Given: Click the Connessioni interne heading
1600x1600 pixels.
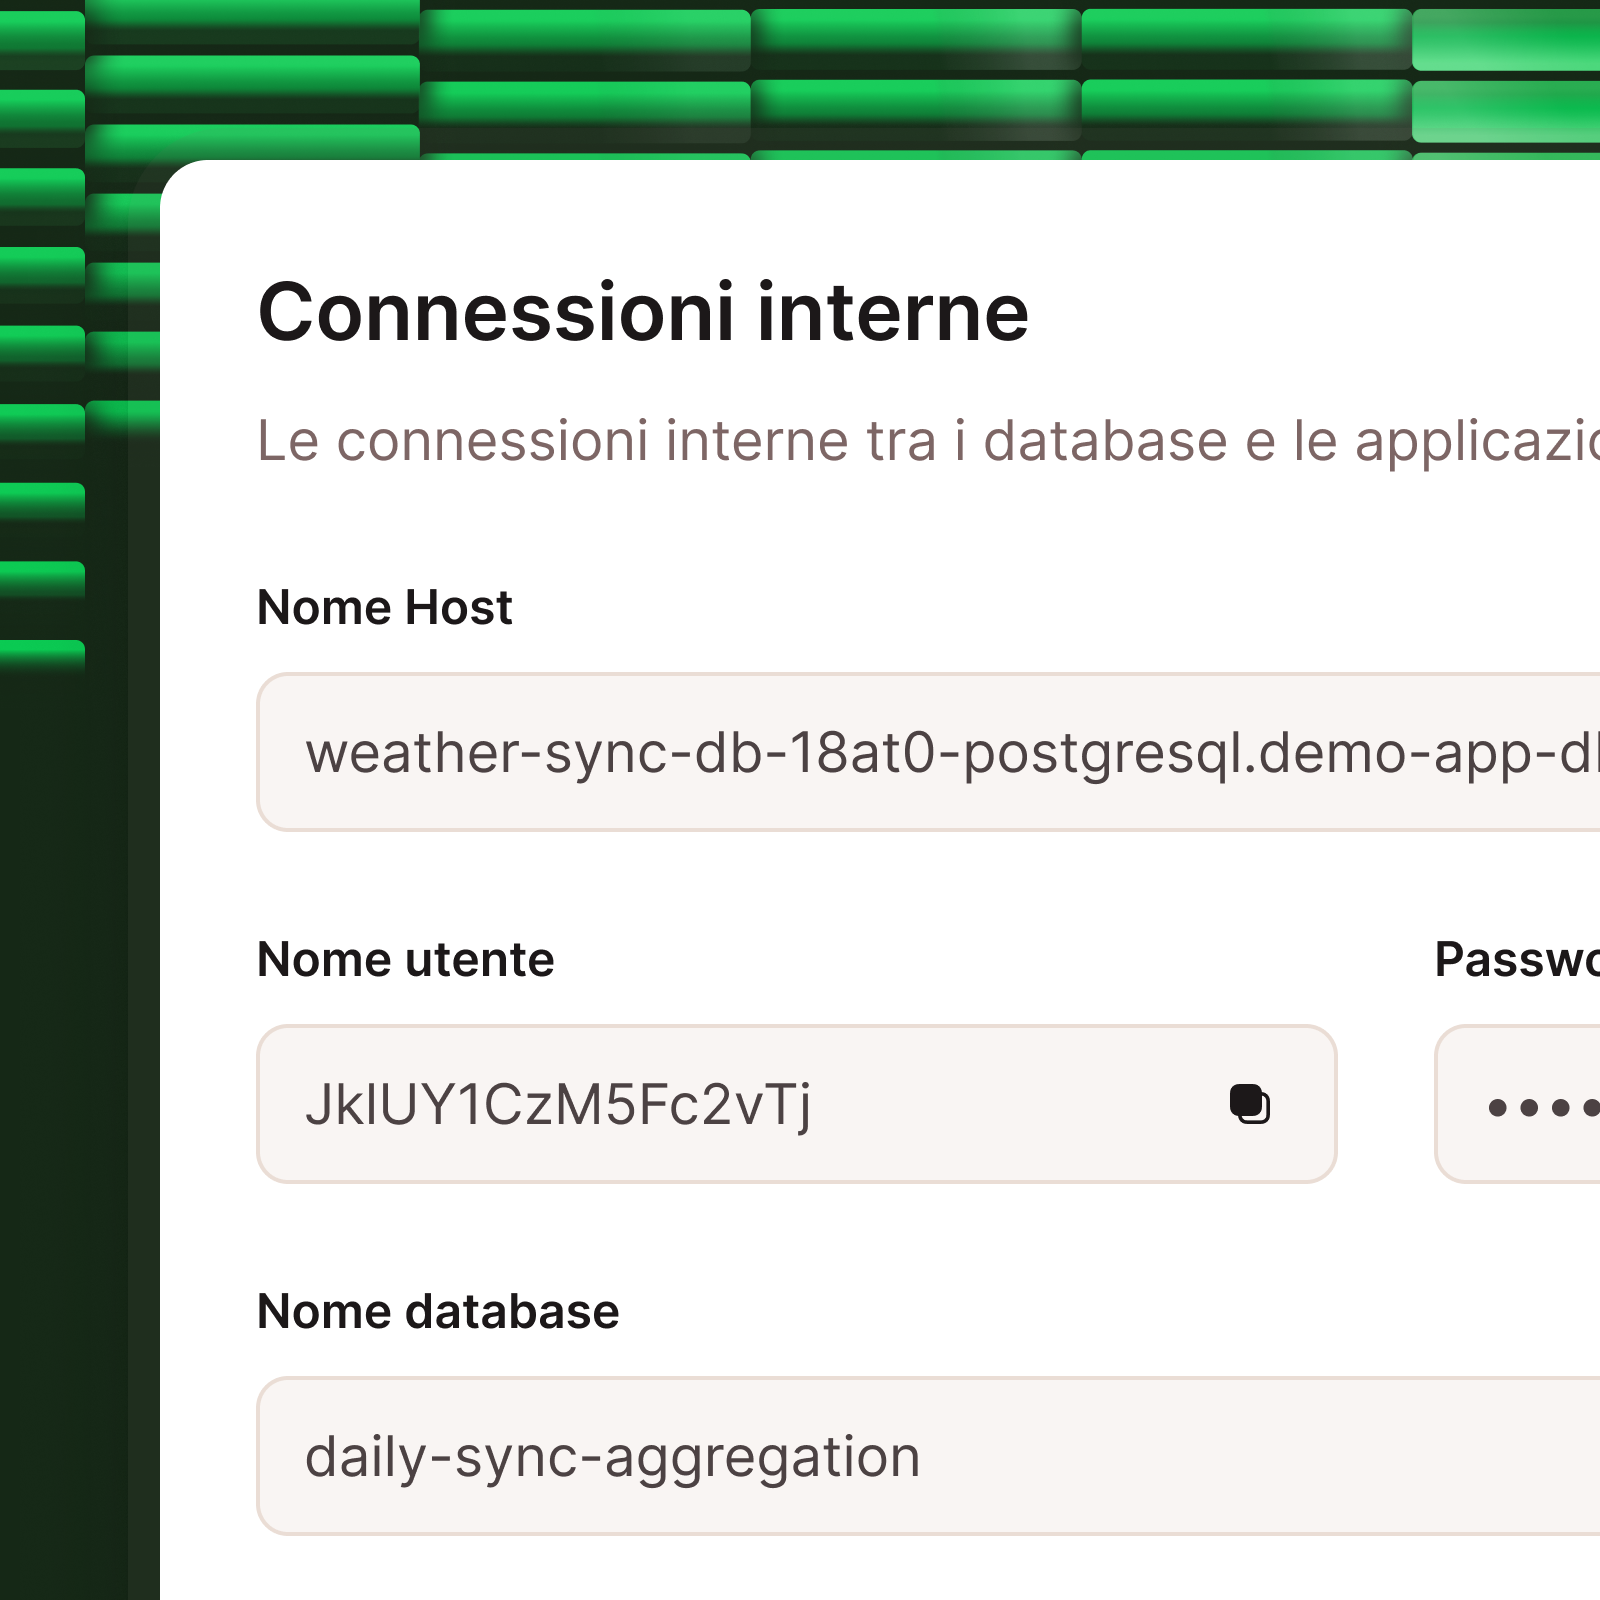Looking at the screenshot, I should (x=643, y=311).
